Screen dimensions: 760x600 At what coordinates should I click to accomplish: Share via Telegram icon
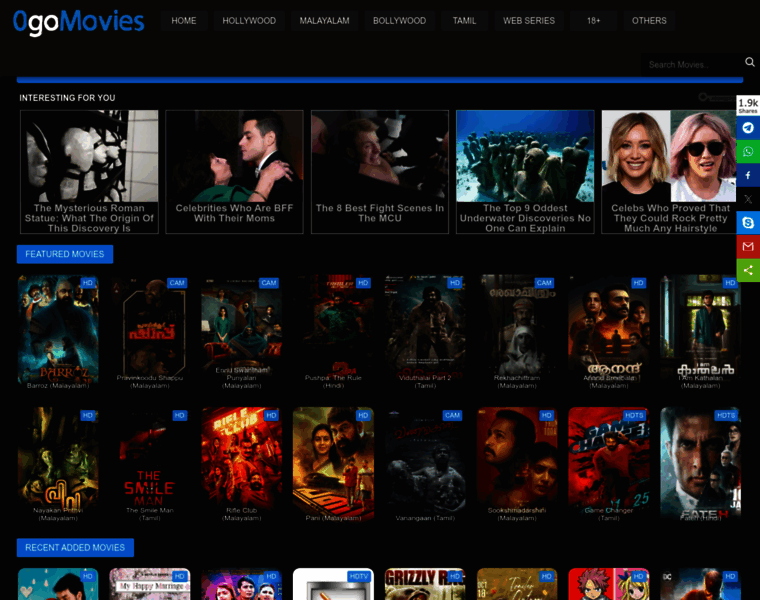tap(748, 127)
